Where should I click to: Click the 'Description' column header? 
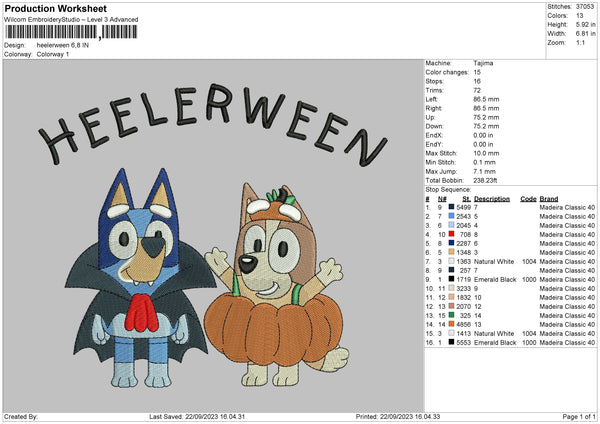(492, 199)
